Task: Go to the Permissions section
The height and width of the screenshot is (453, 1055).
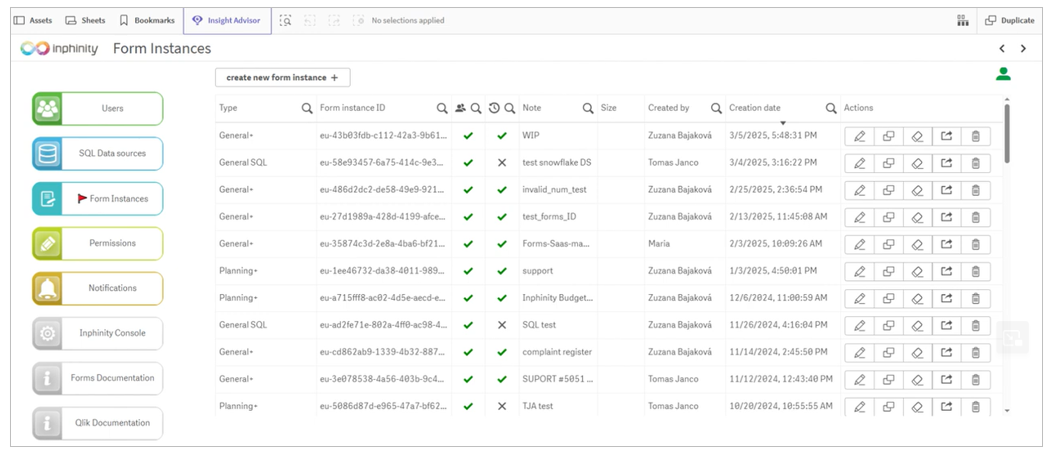Action: 98,244
